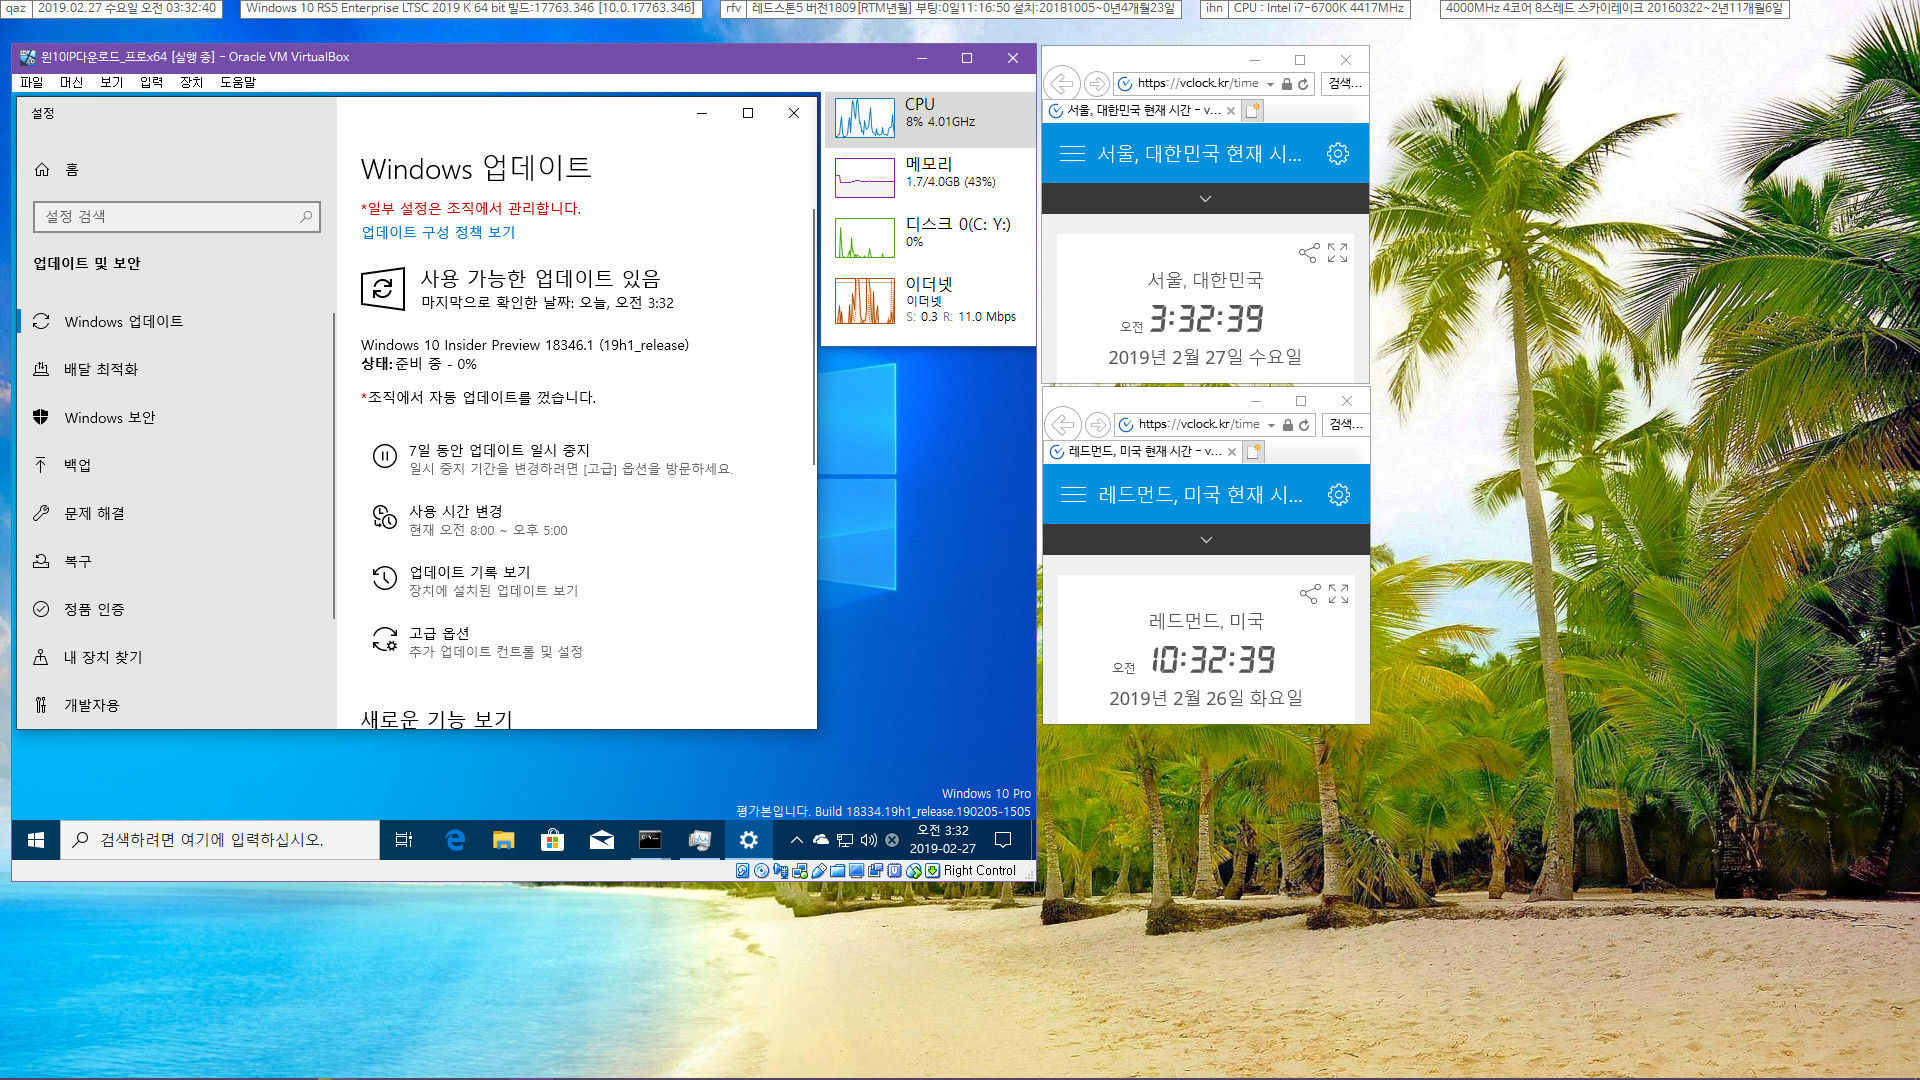Expand dark chevron bar on Seoul page
This screenshot has width=1920, height=1080.
1205,199
